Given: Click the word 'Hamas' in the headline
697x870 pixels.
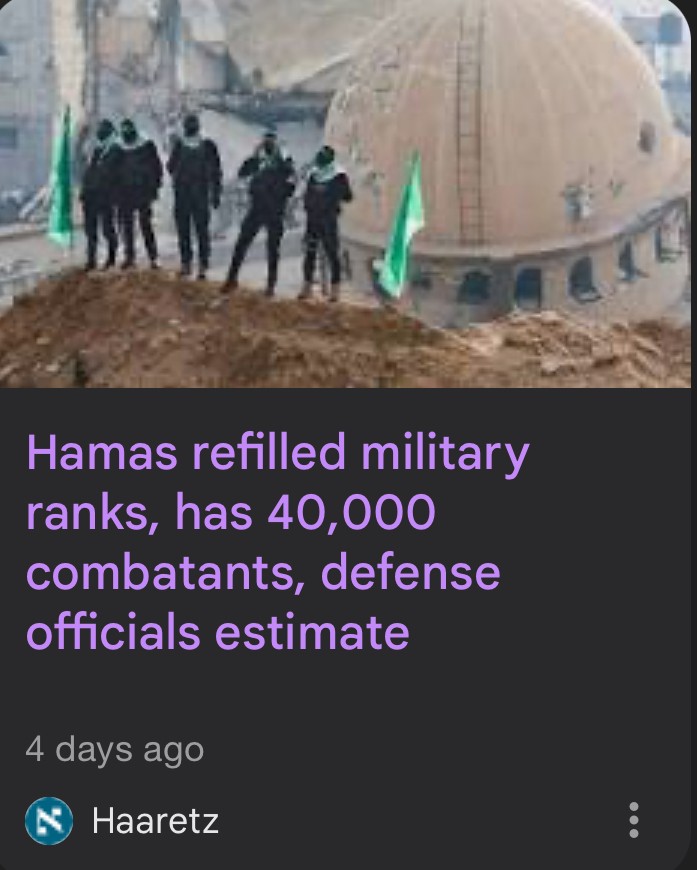Looking at the screenshot, I should click(102, 452).
